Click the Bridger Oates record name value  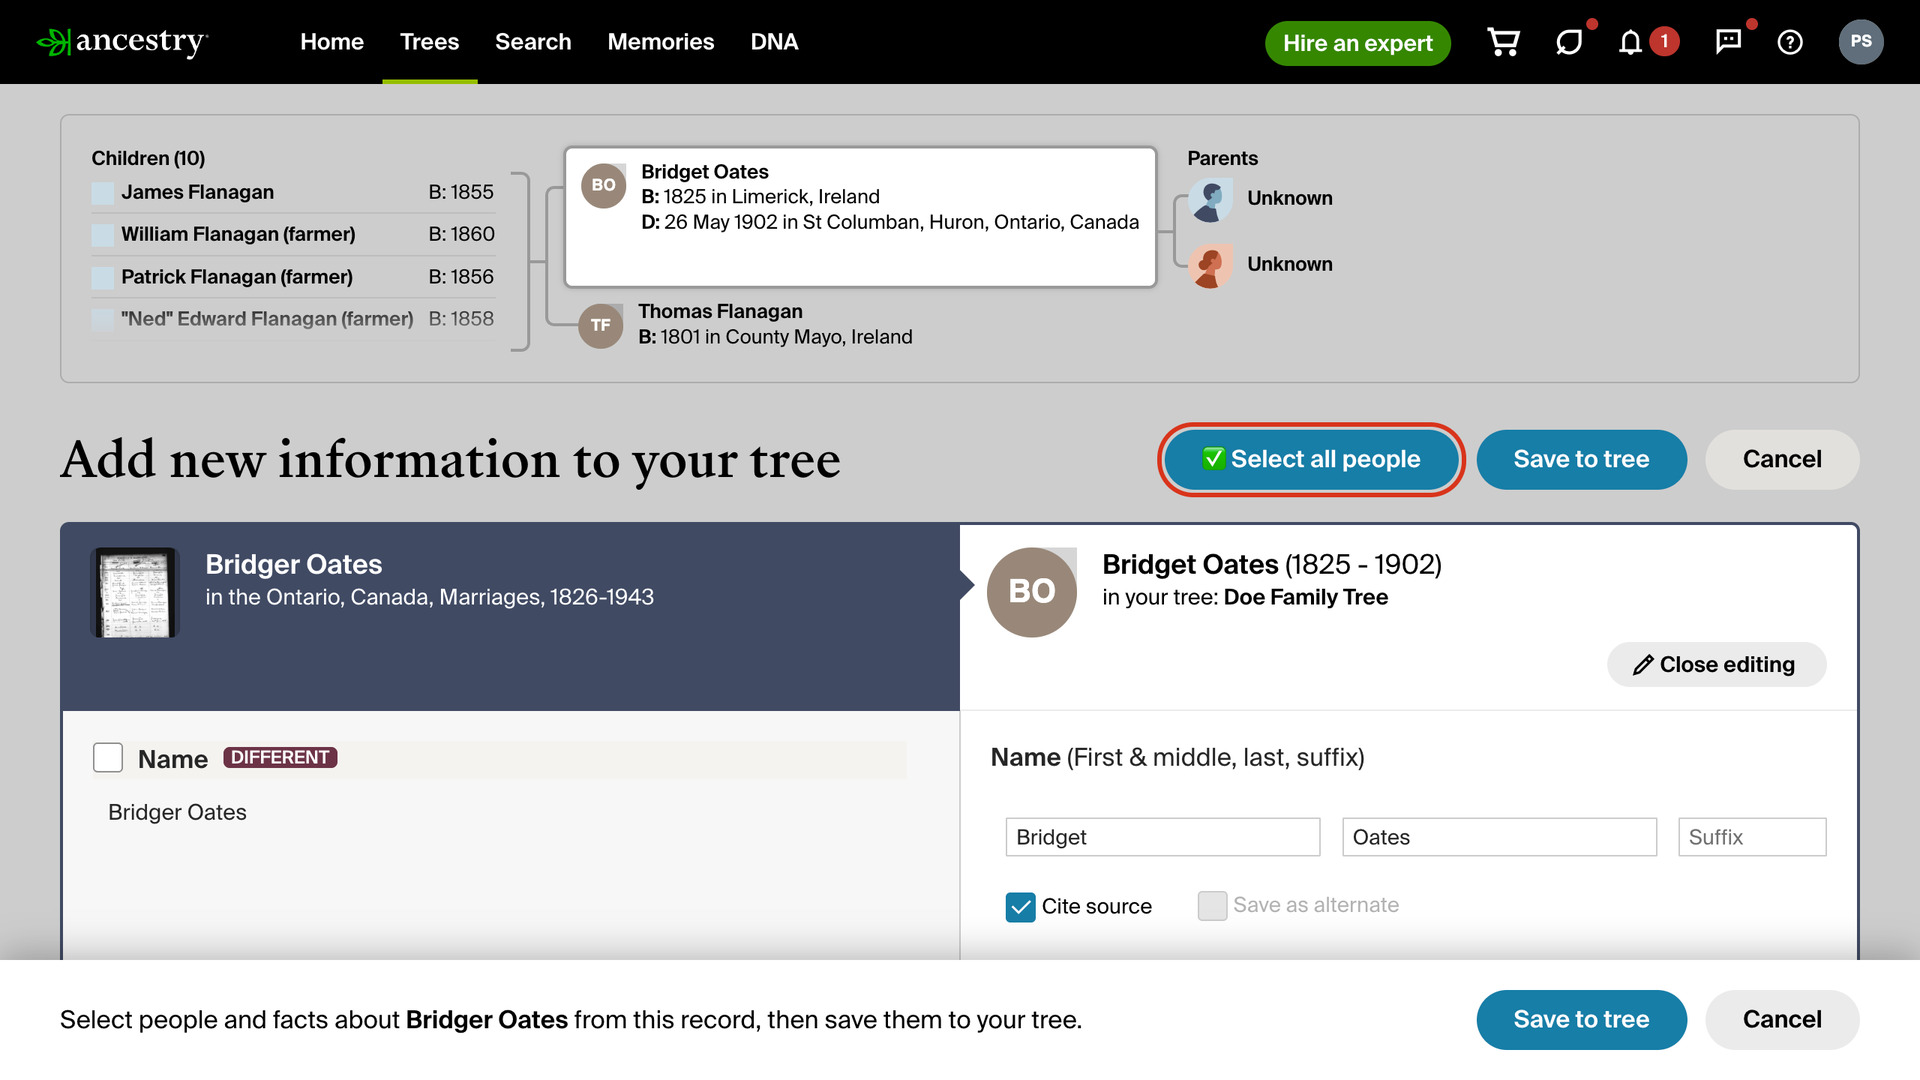[x=177, y=812]
